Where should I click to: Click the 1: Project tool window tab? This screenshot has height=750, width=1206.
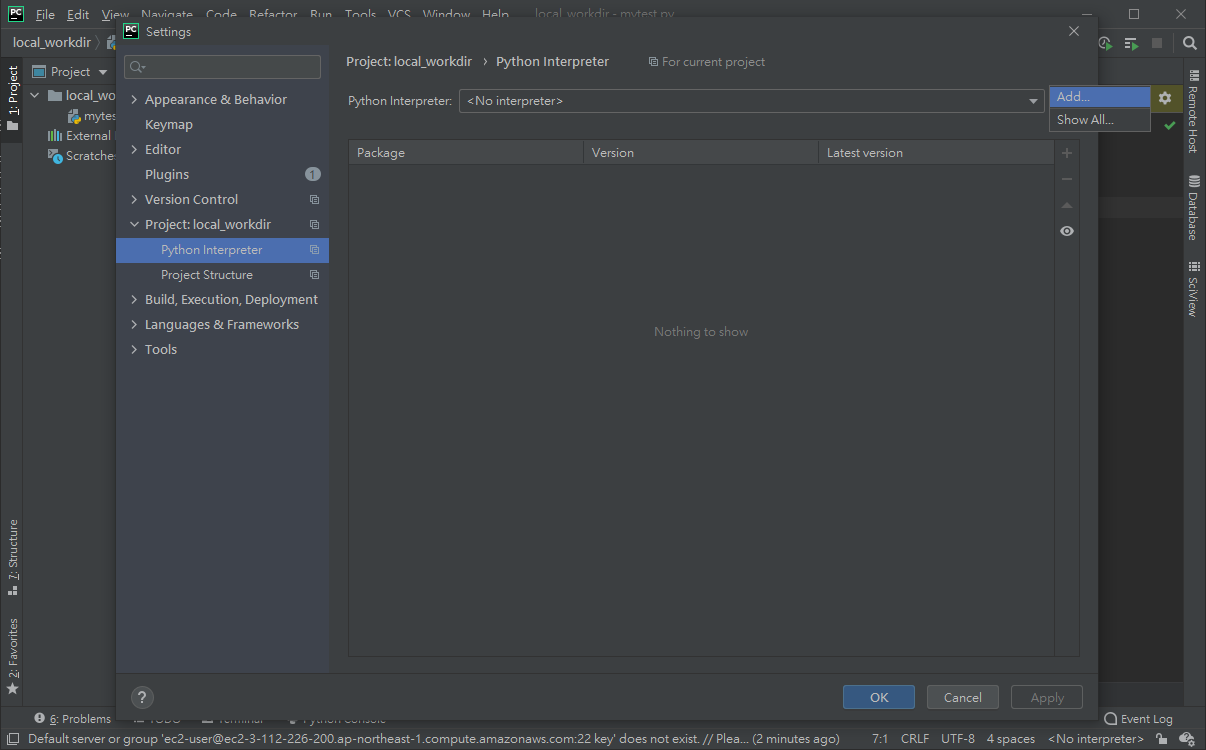tap(12, 98)
